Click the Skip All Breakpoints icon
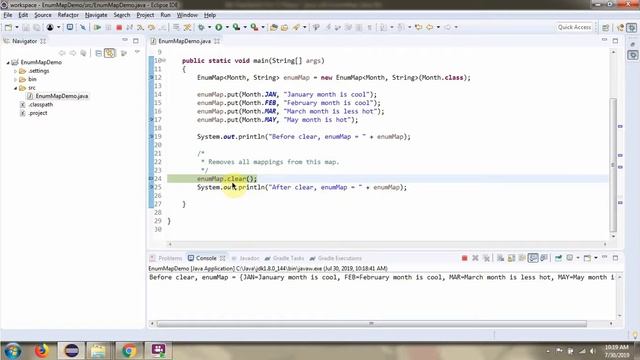This screenshot has height=360, width=640. [x=83, y=27]
